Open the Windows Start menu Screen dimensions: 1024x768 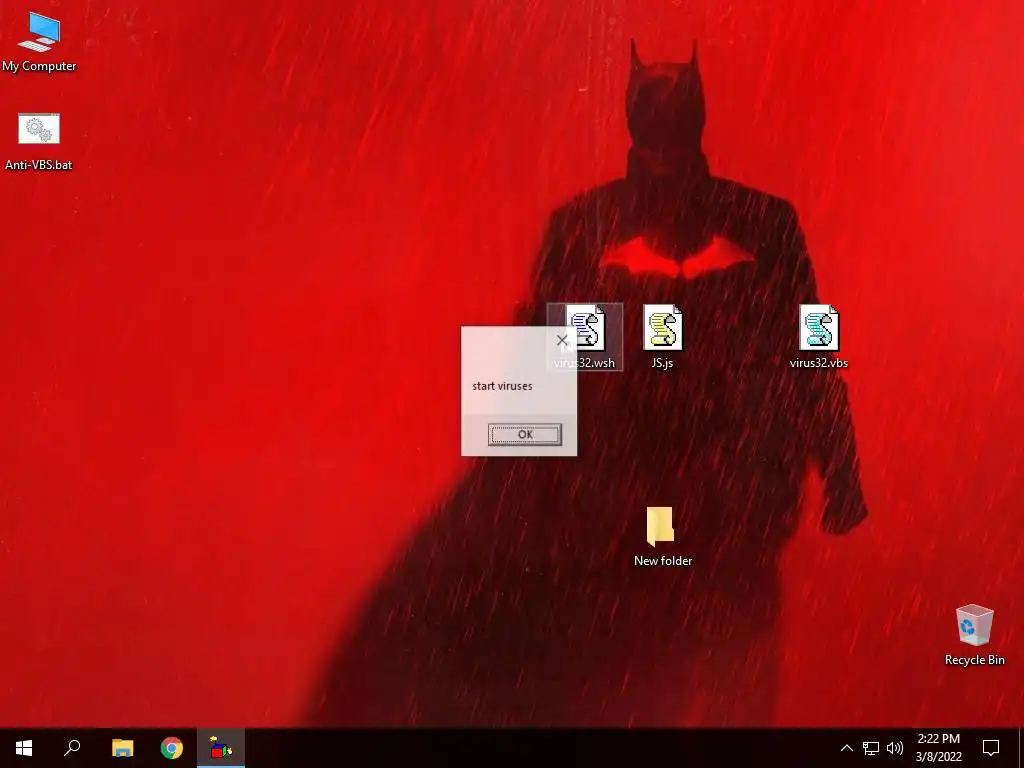point(24,748)
